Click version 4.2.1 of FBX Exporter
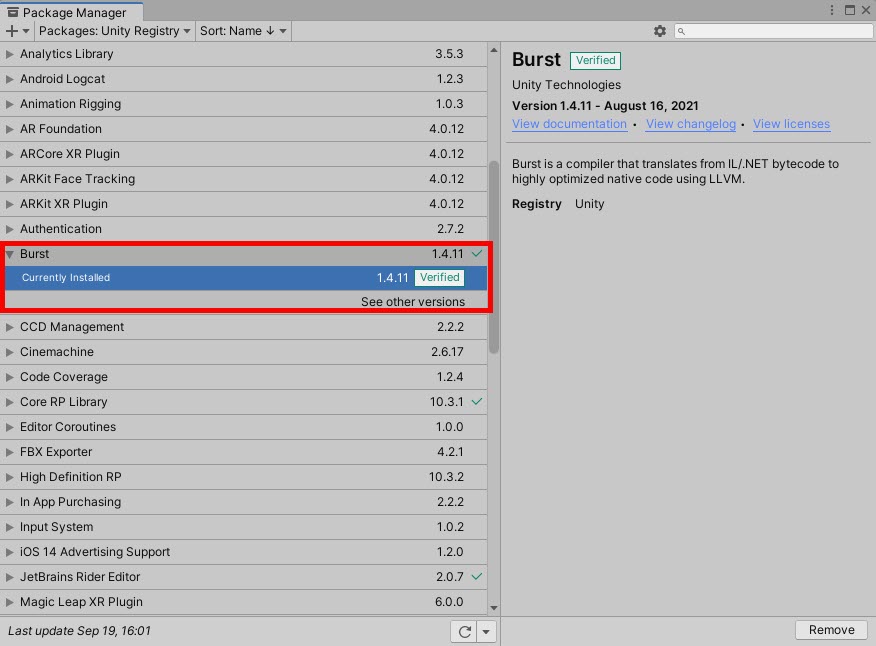 coord(451,452)
